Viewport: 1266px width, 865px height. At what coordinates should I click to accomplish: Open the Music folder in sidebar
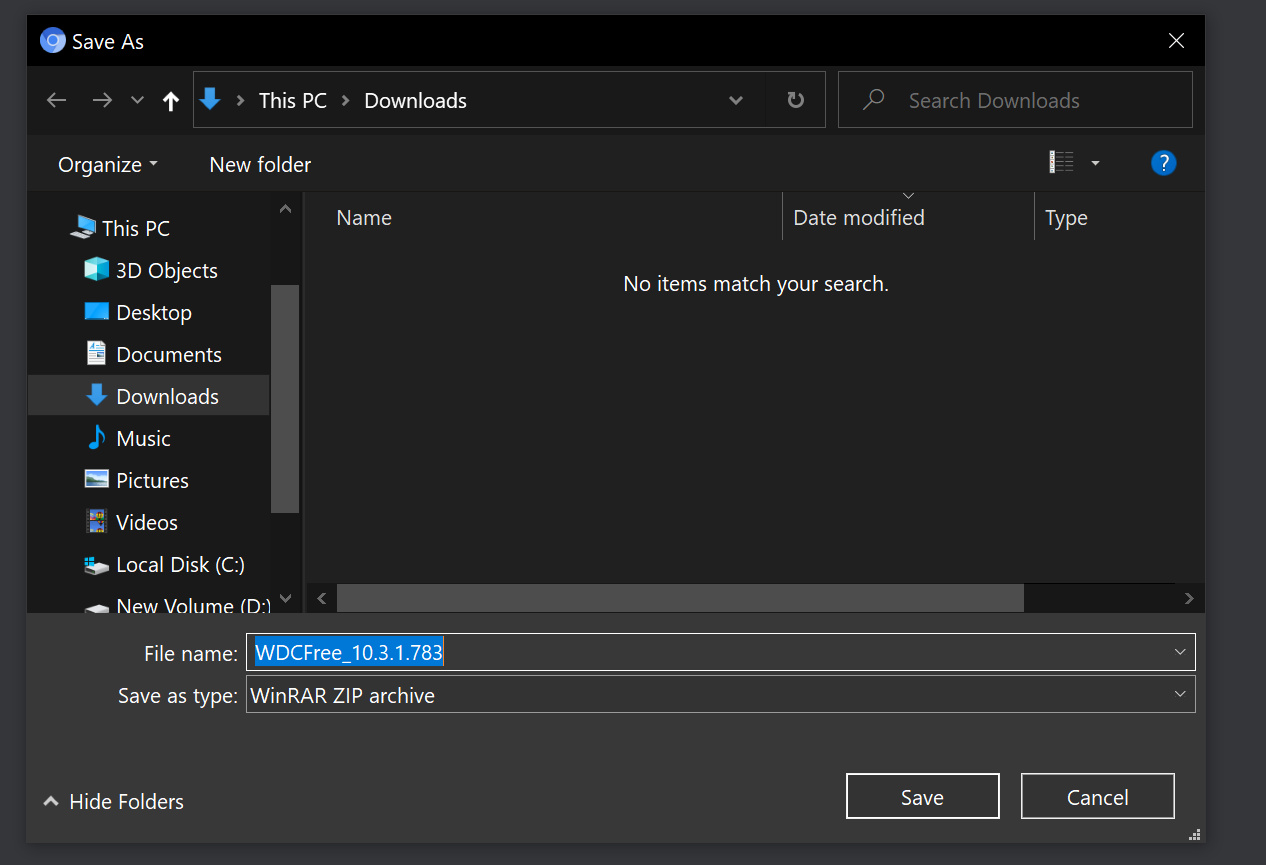tap(143, 438)
